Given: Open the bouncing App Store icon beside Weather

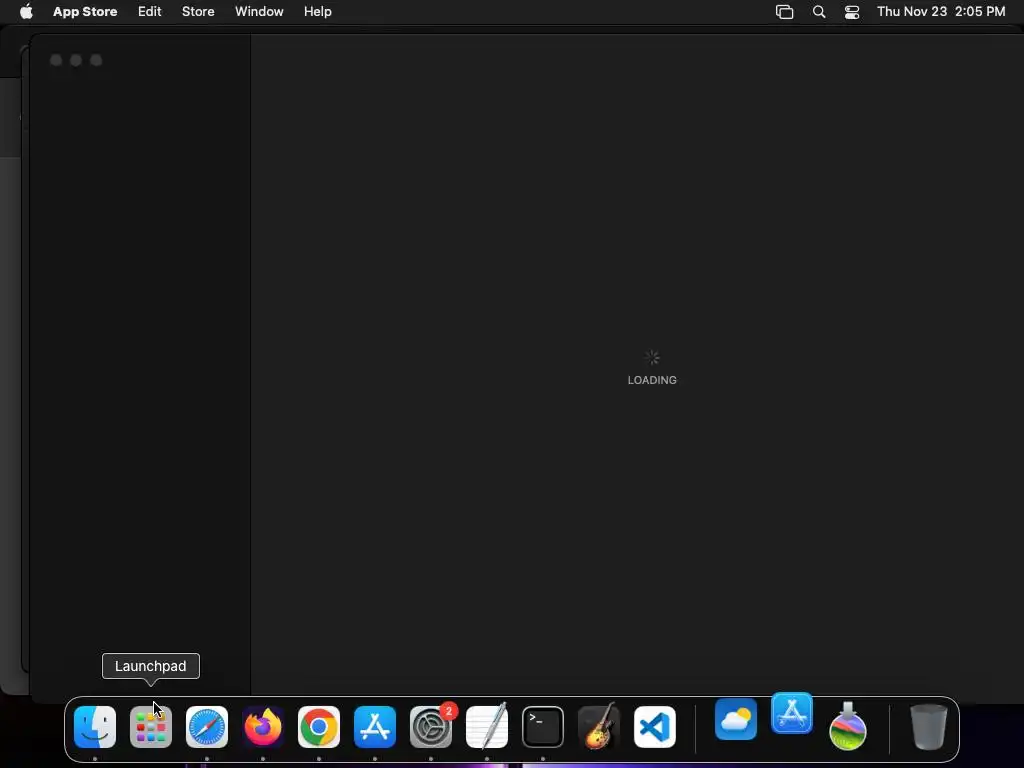Looking at the screenshot, I should pyautogui.click(x=792, y=713).
